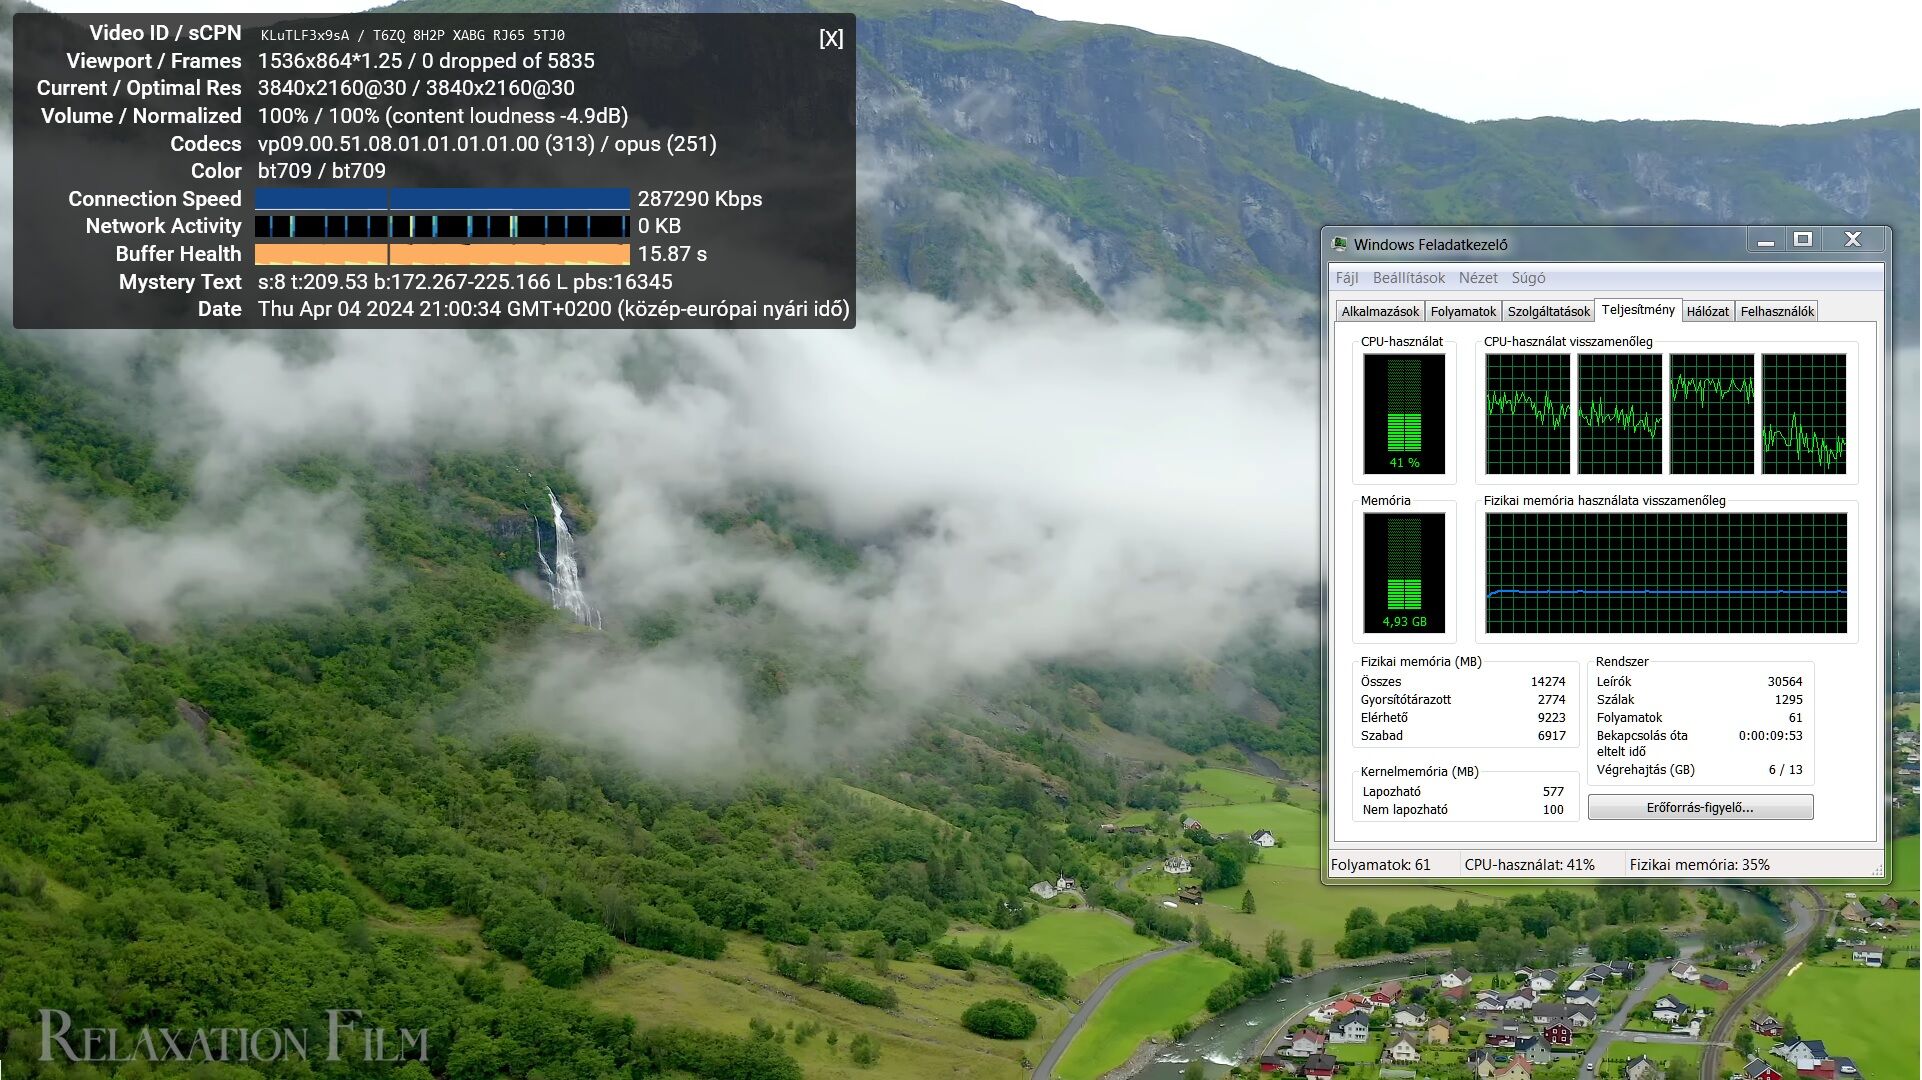Close the Windows Feladatkezelő window
1922x1080 pixels.
tap(1853, 240)
